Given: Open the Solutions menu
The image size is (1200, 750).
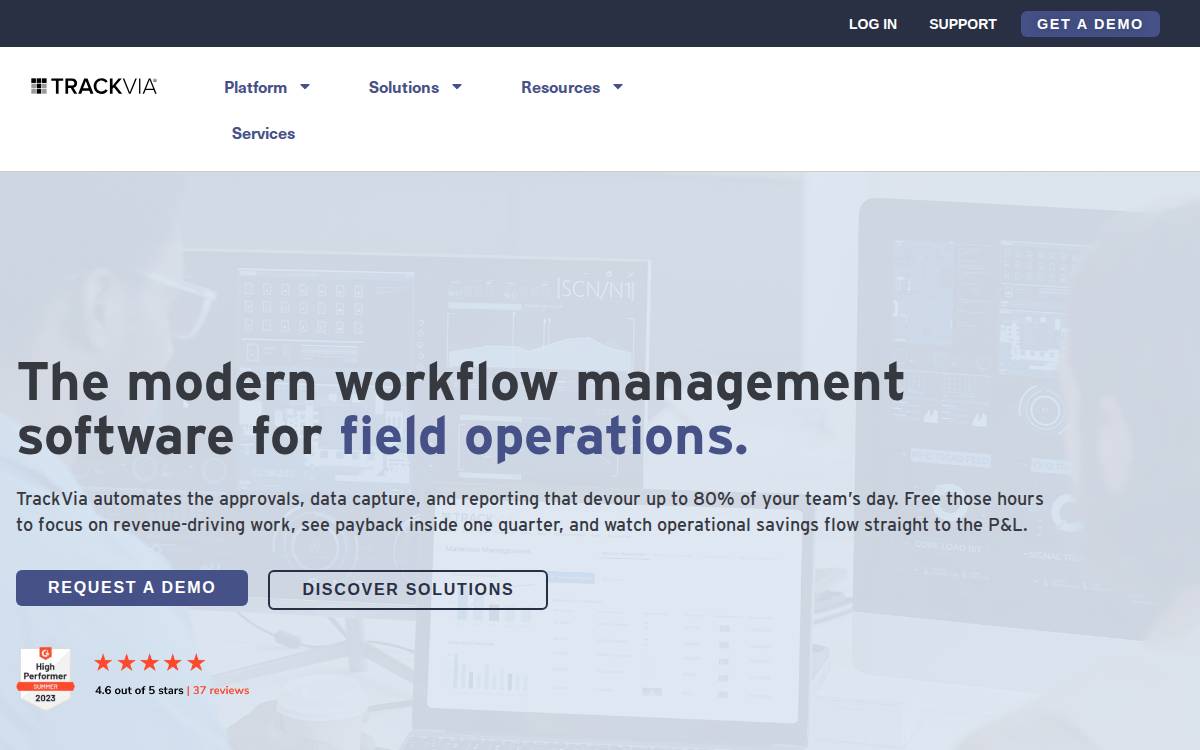Looking at the screenshot, I should [404, 87].
